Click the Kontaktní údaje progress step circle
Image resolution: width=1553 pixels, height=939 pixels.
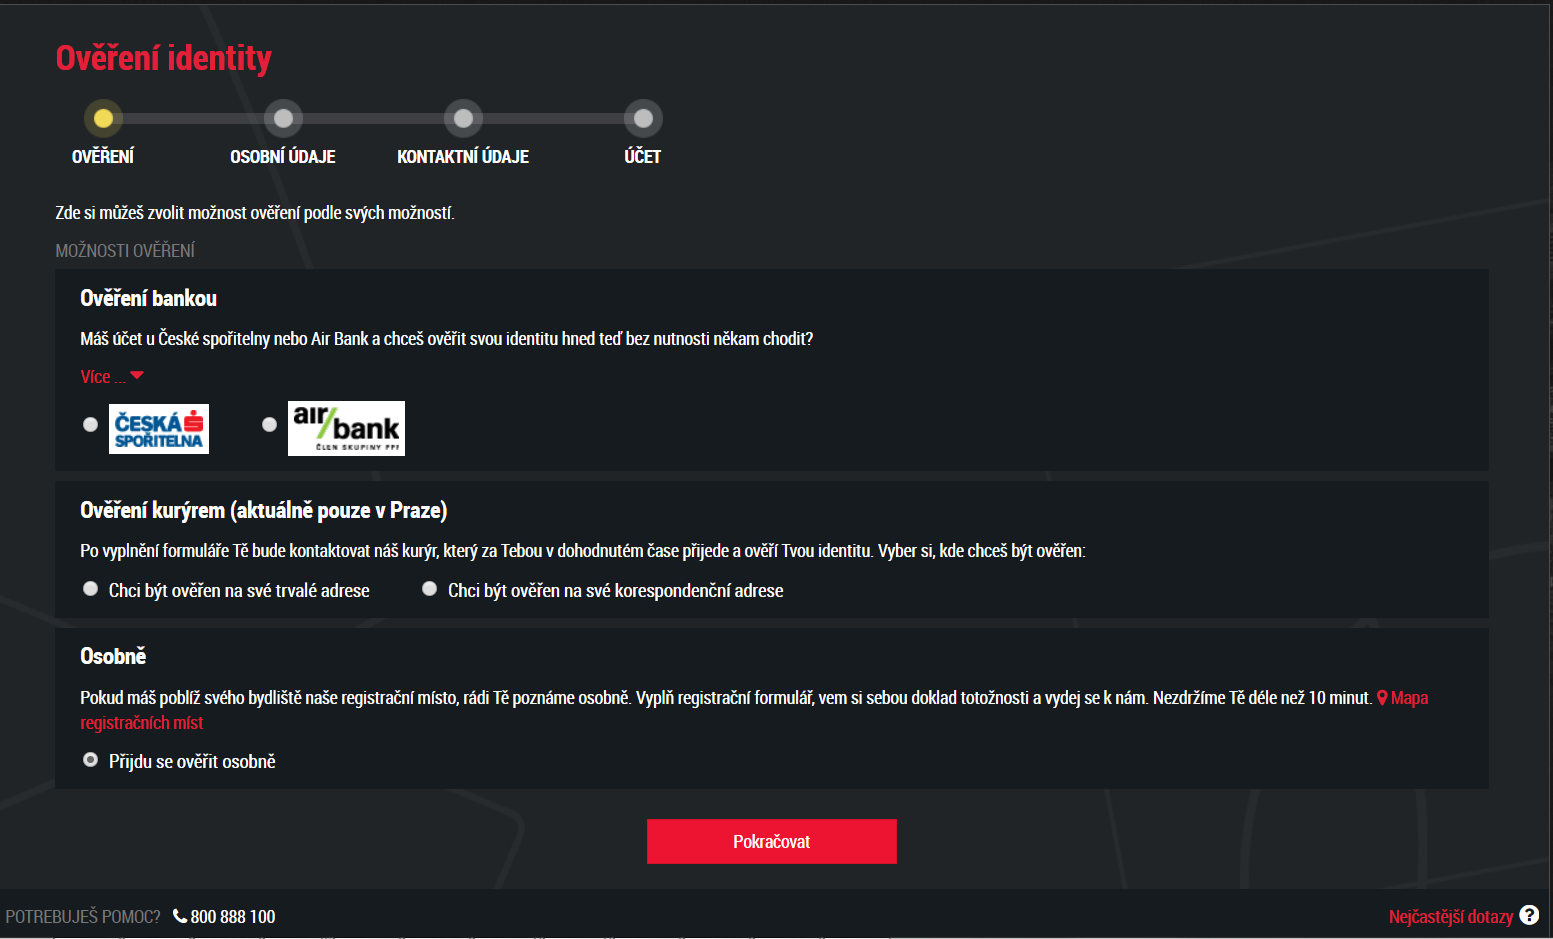tap(463, 118)
